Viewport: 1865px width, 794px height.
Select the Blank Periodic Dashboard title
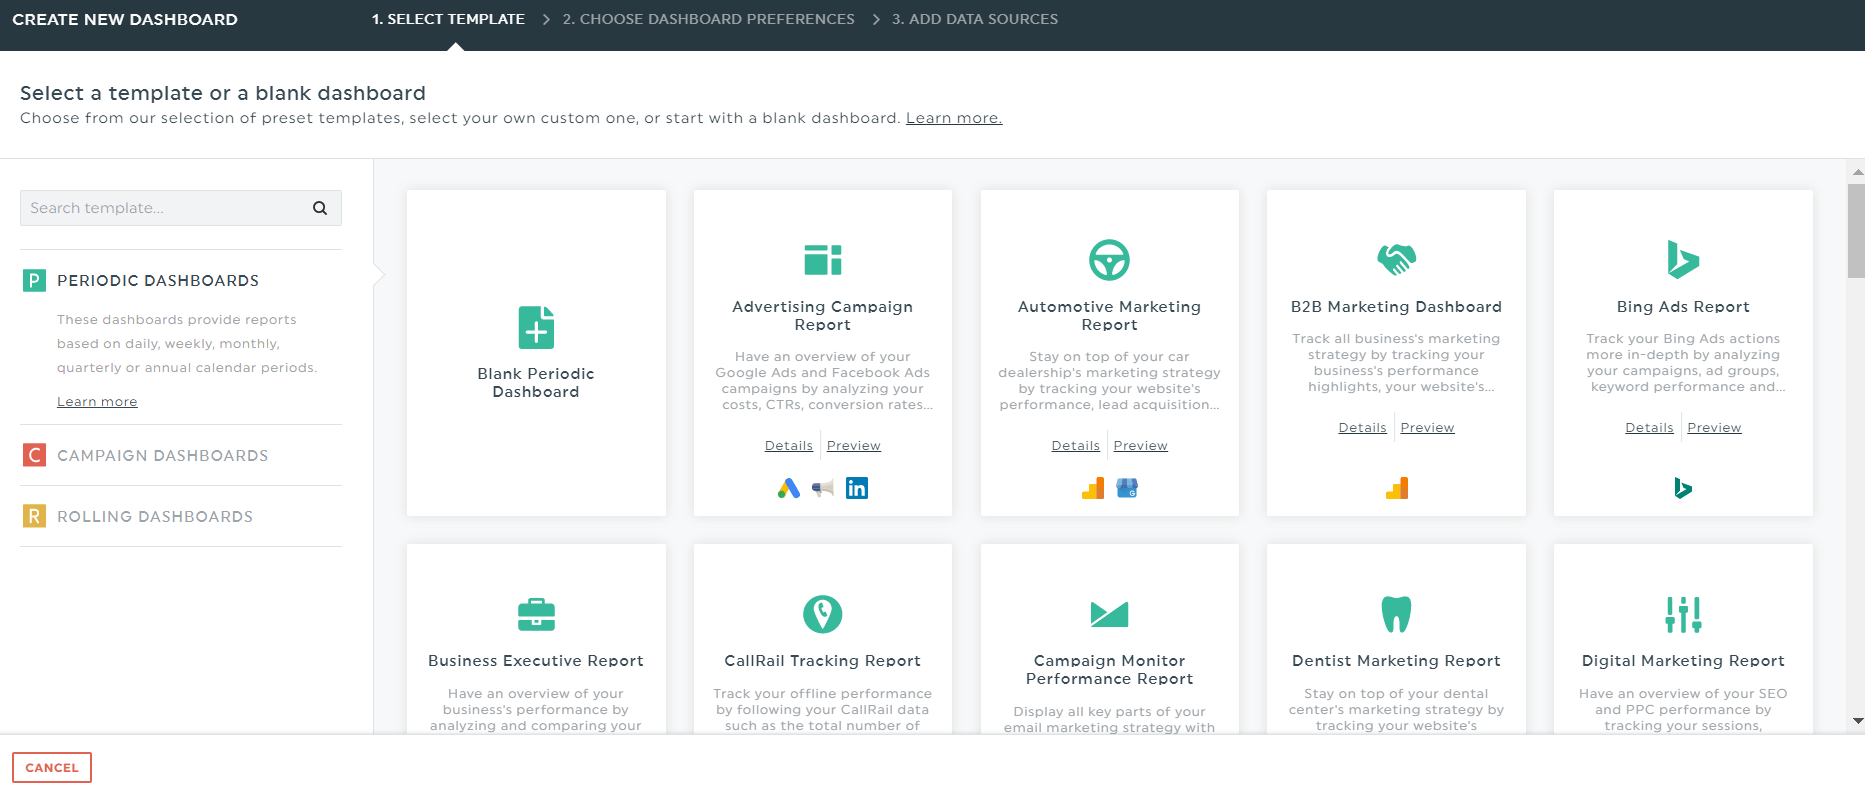tap(536, 383)
